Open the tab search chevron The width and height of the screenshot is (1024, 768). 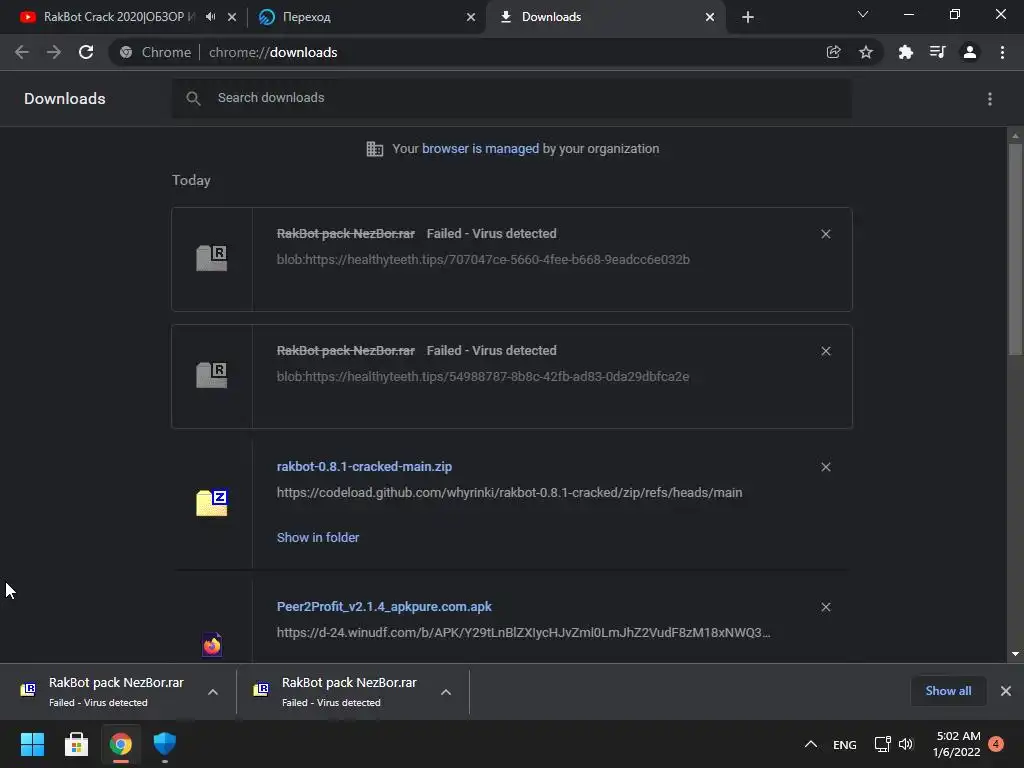(x=863, y=14)
